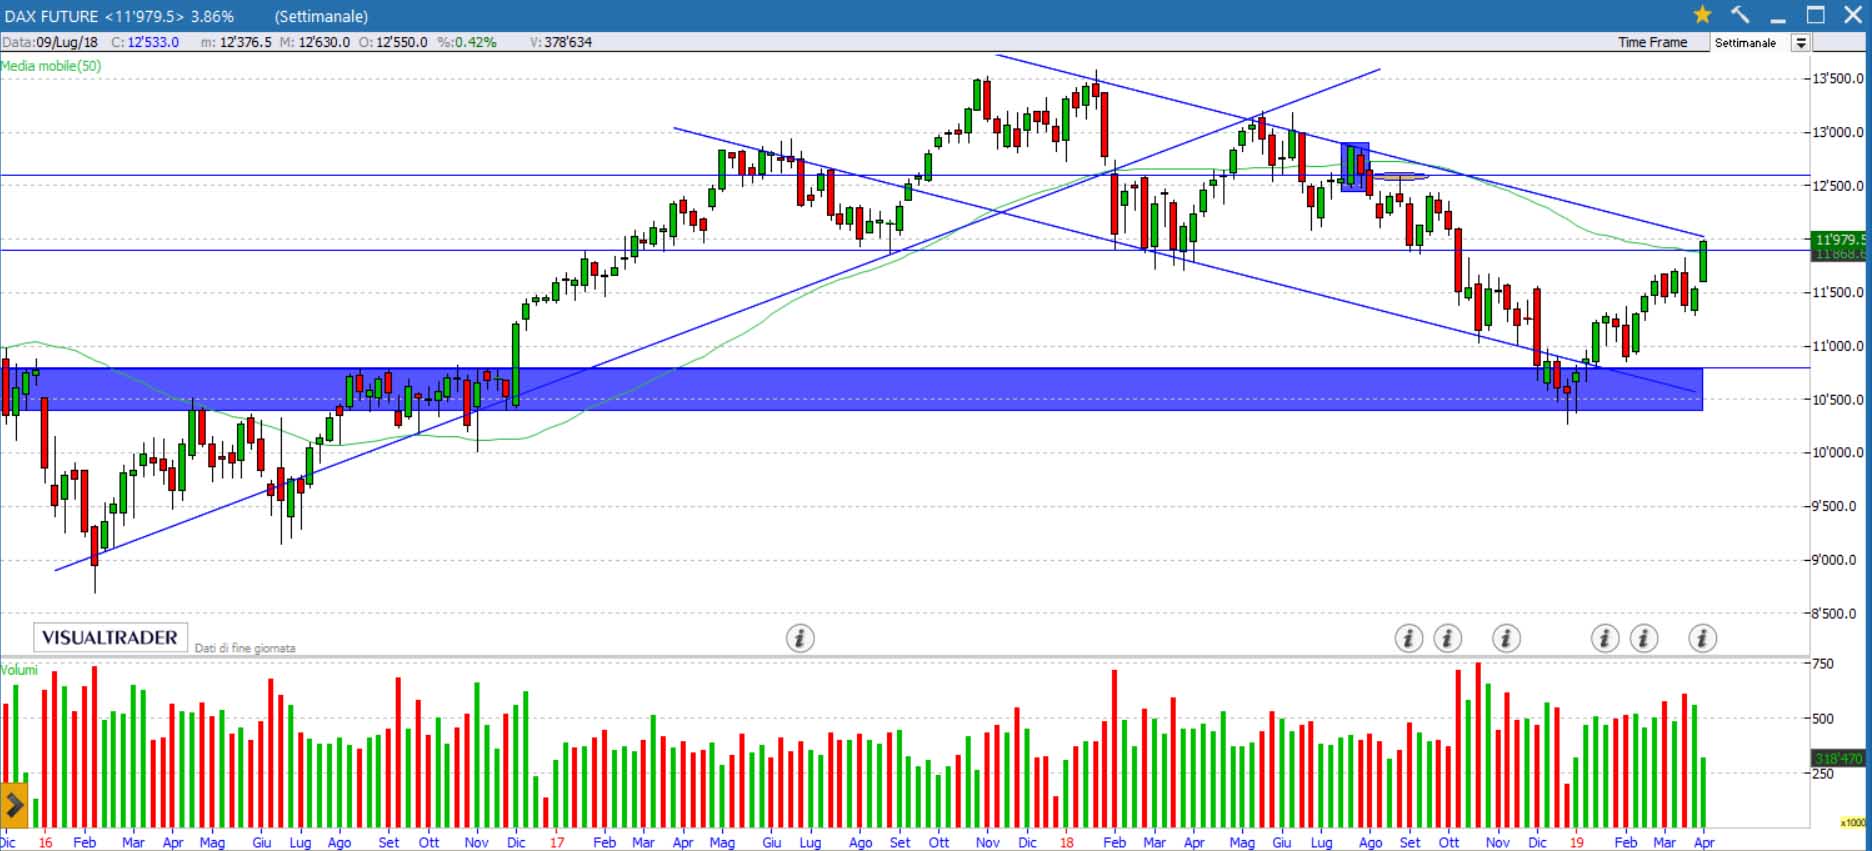Click the info marker above Ott 2018
Image resolution: width=1872 pixels, height=851 pixels.
[x=1447, y=638]
